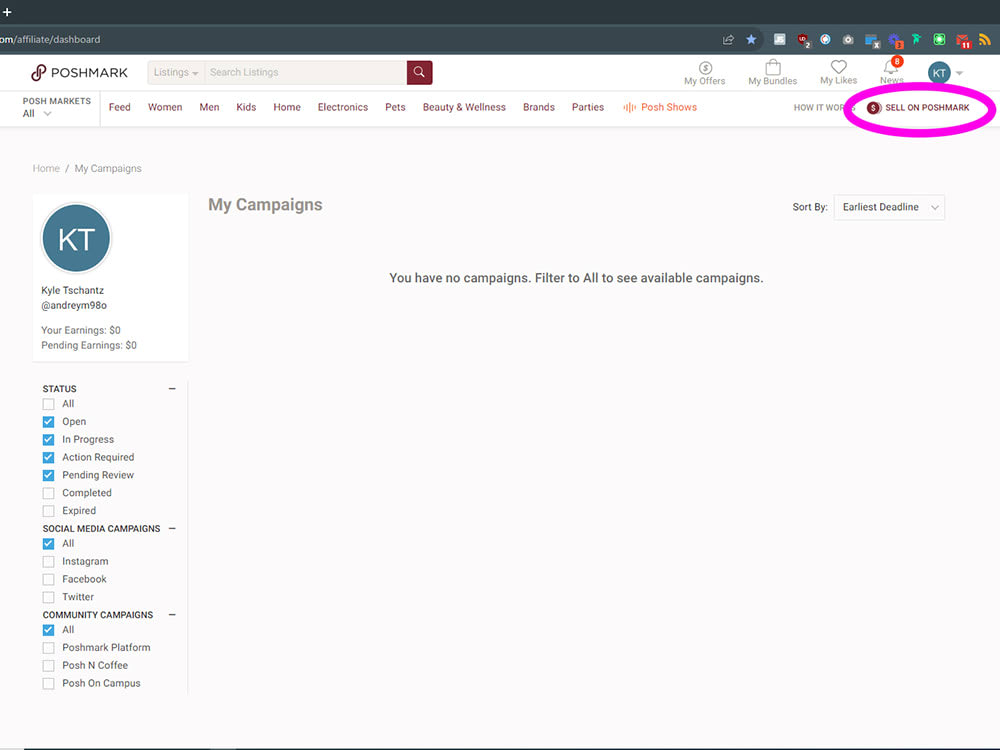The image size is (1000, 750).
Task: Check the Twitter campaign checkbox
Action: click(x=48, y=598)
